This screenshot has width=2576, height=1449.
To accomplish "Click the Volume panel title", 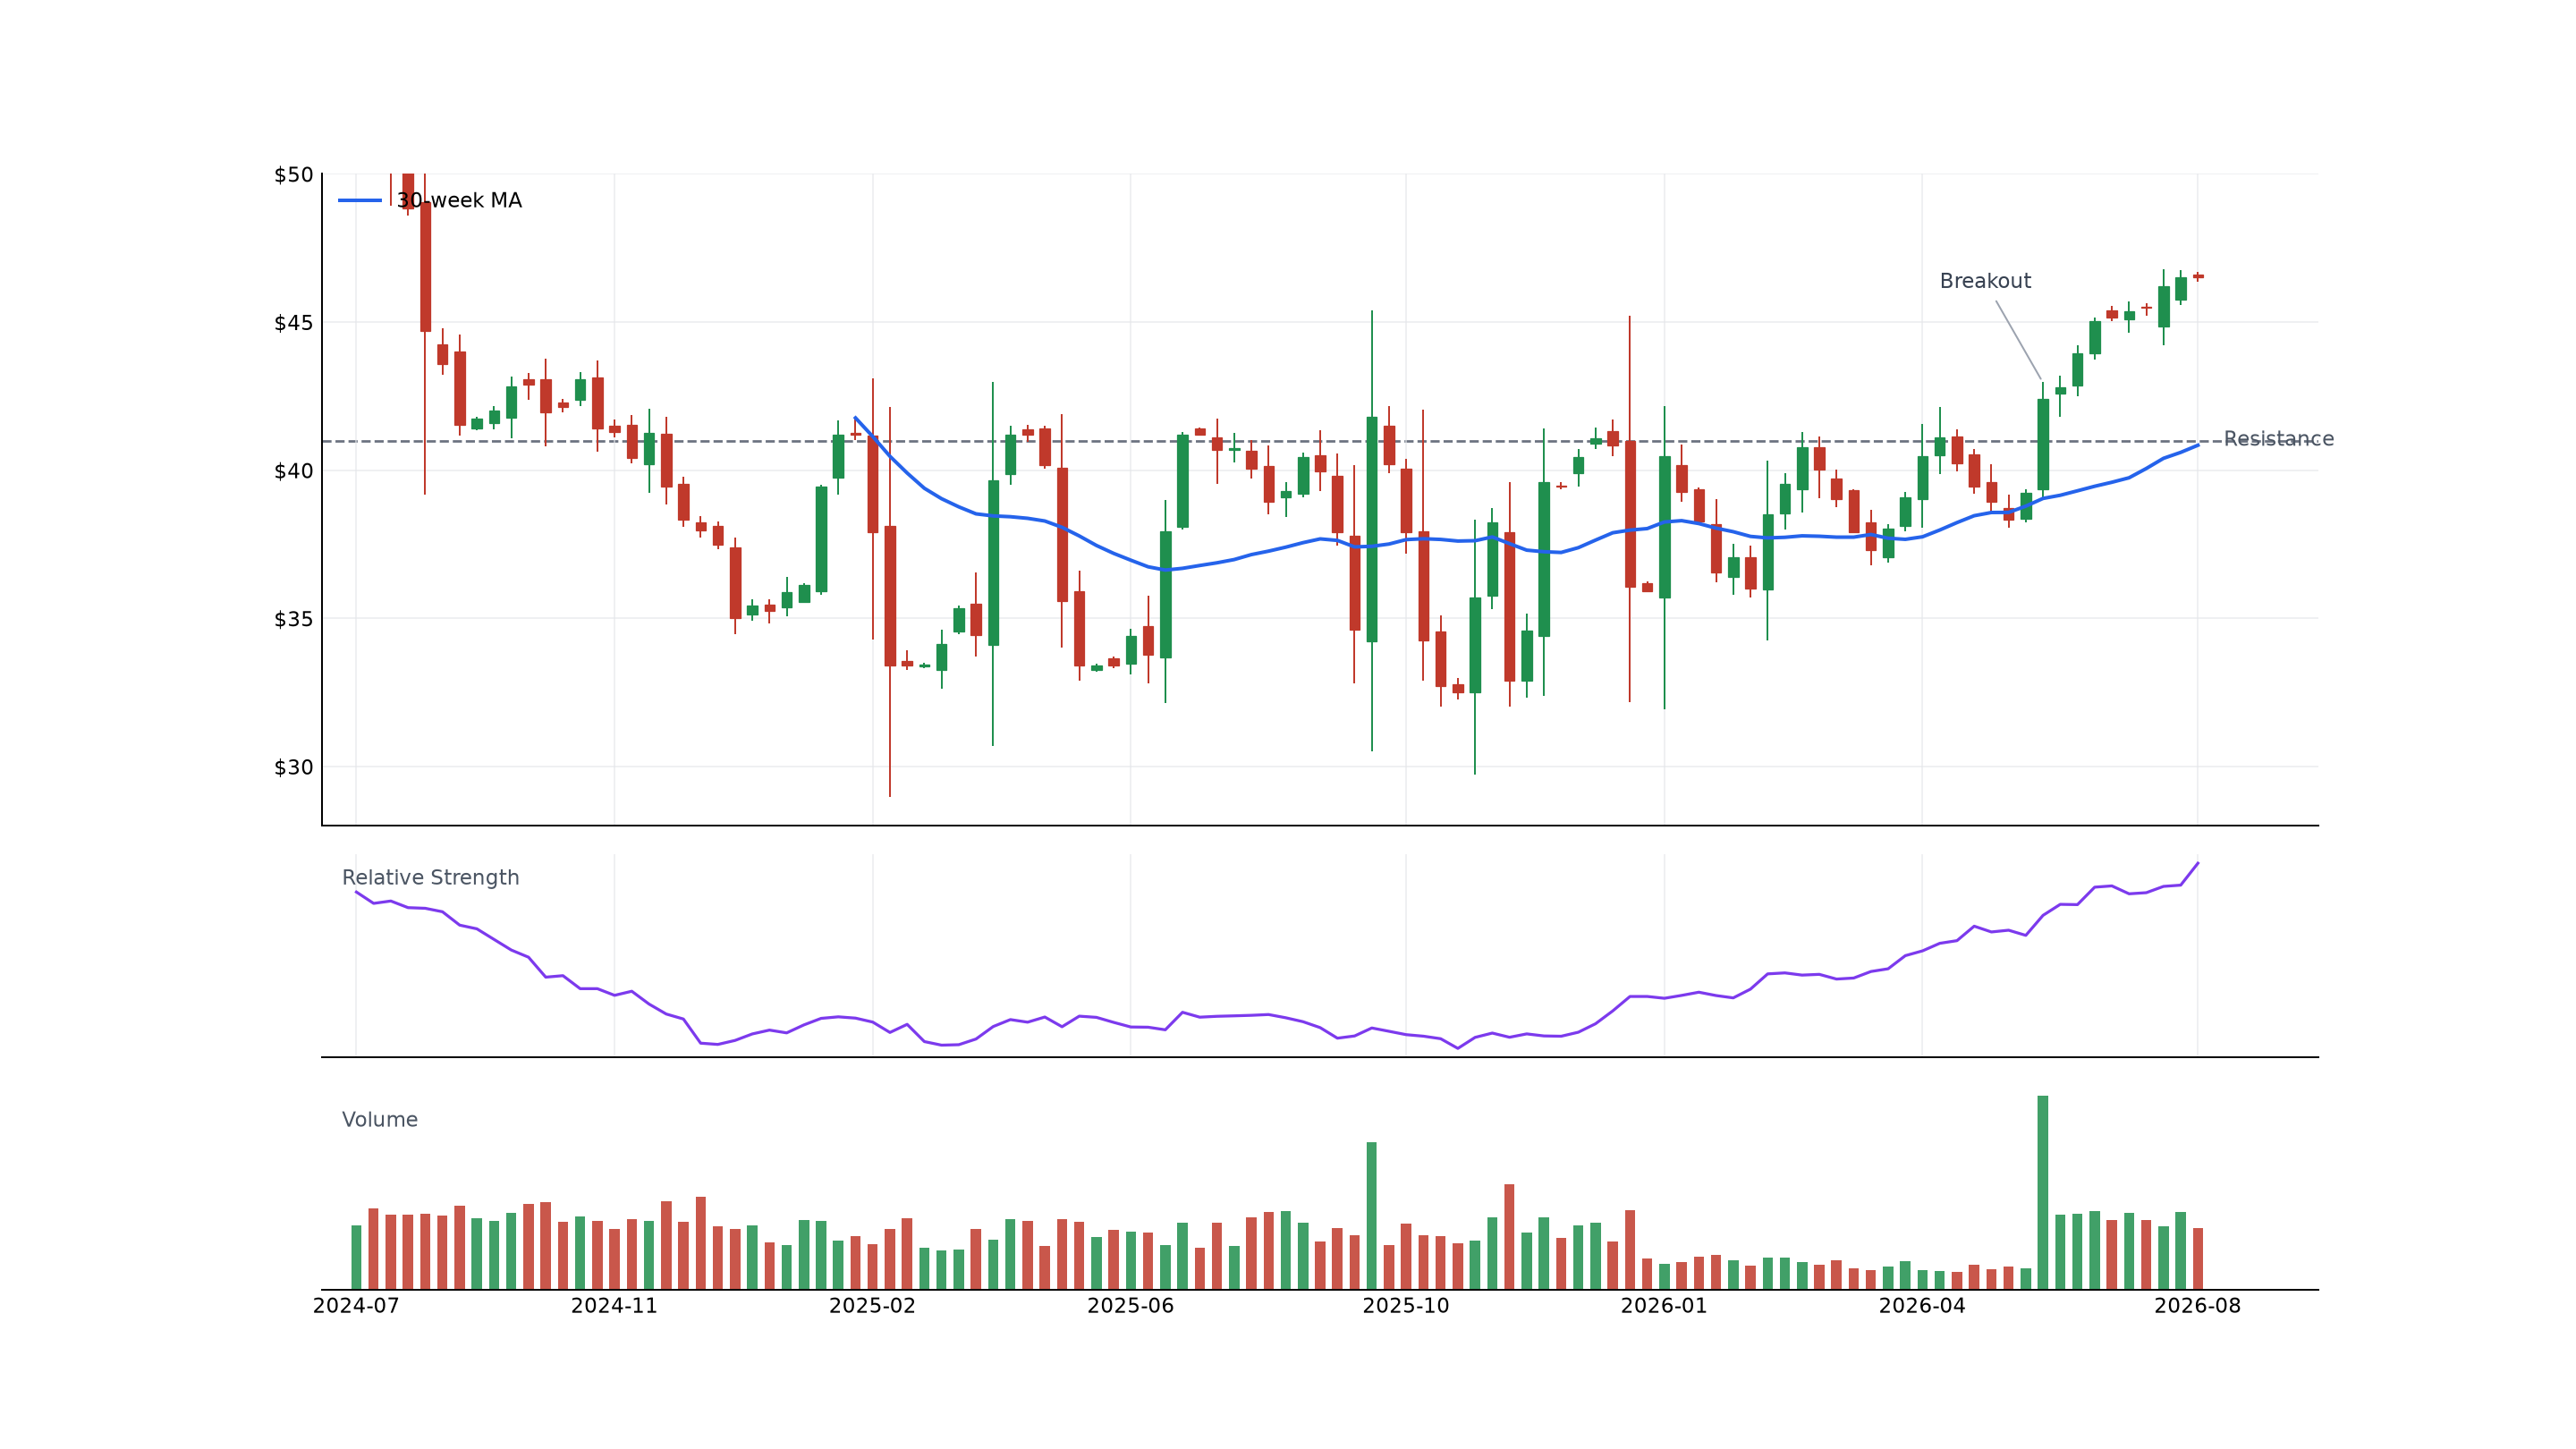I will point(380,1120).
